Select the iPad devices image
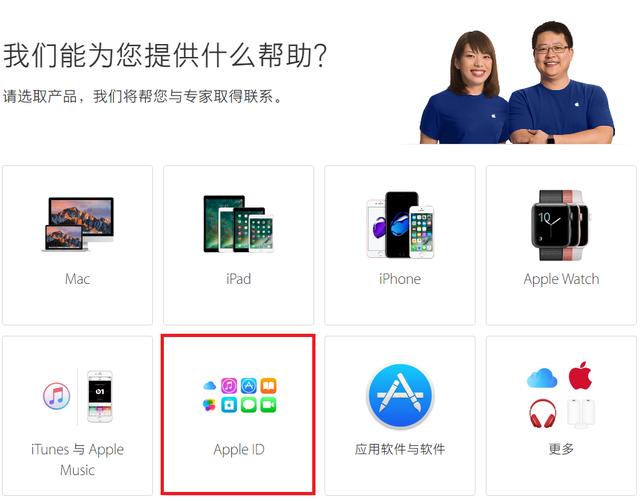The image size is (640, 501). [239, 224]
